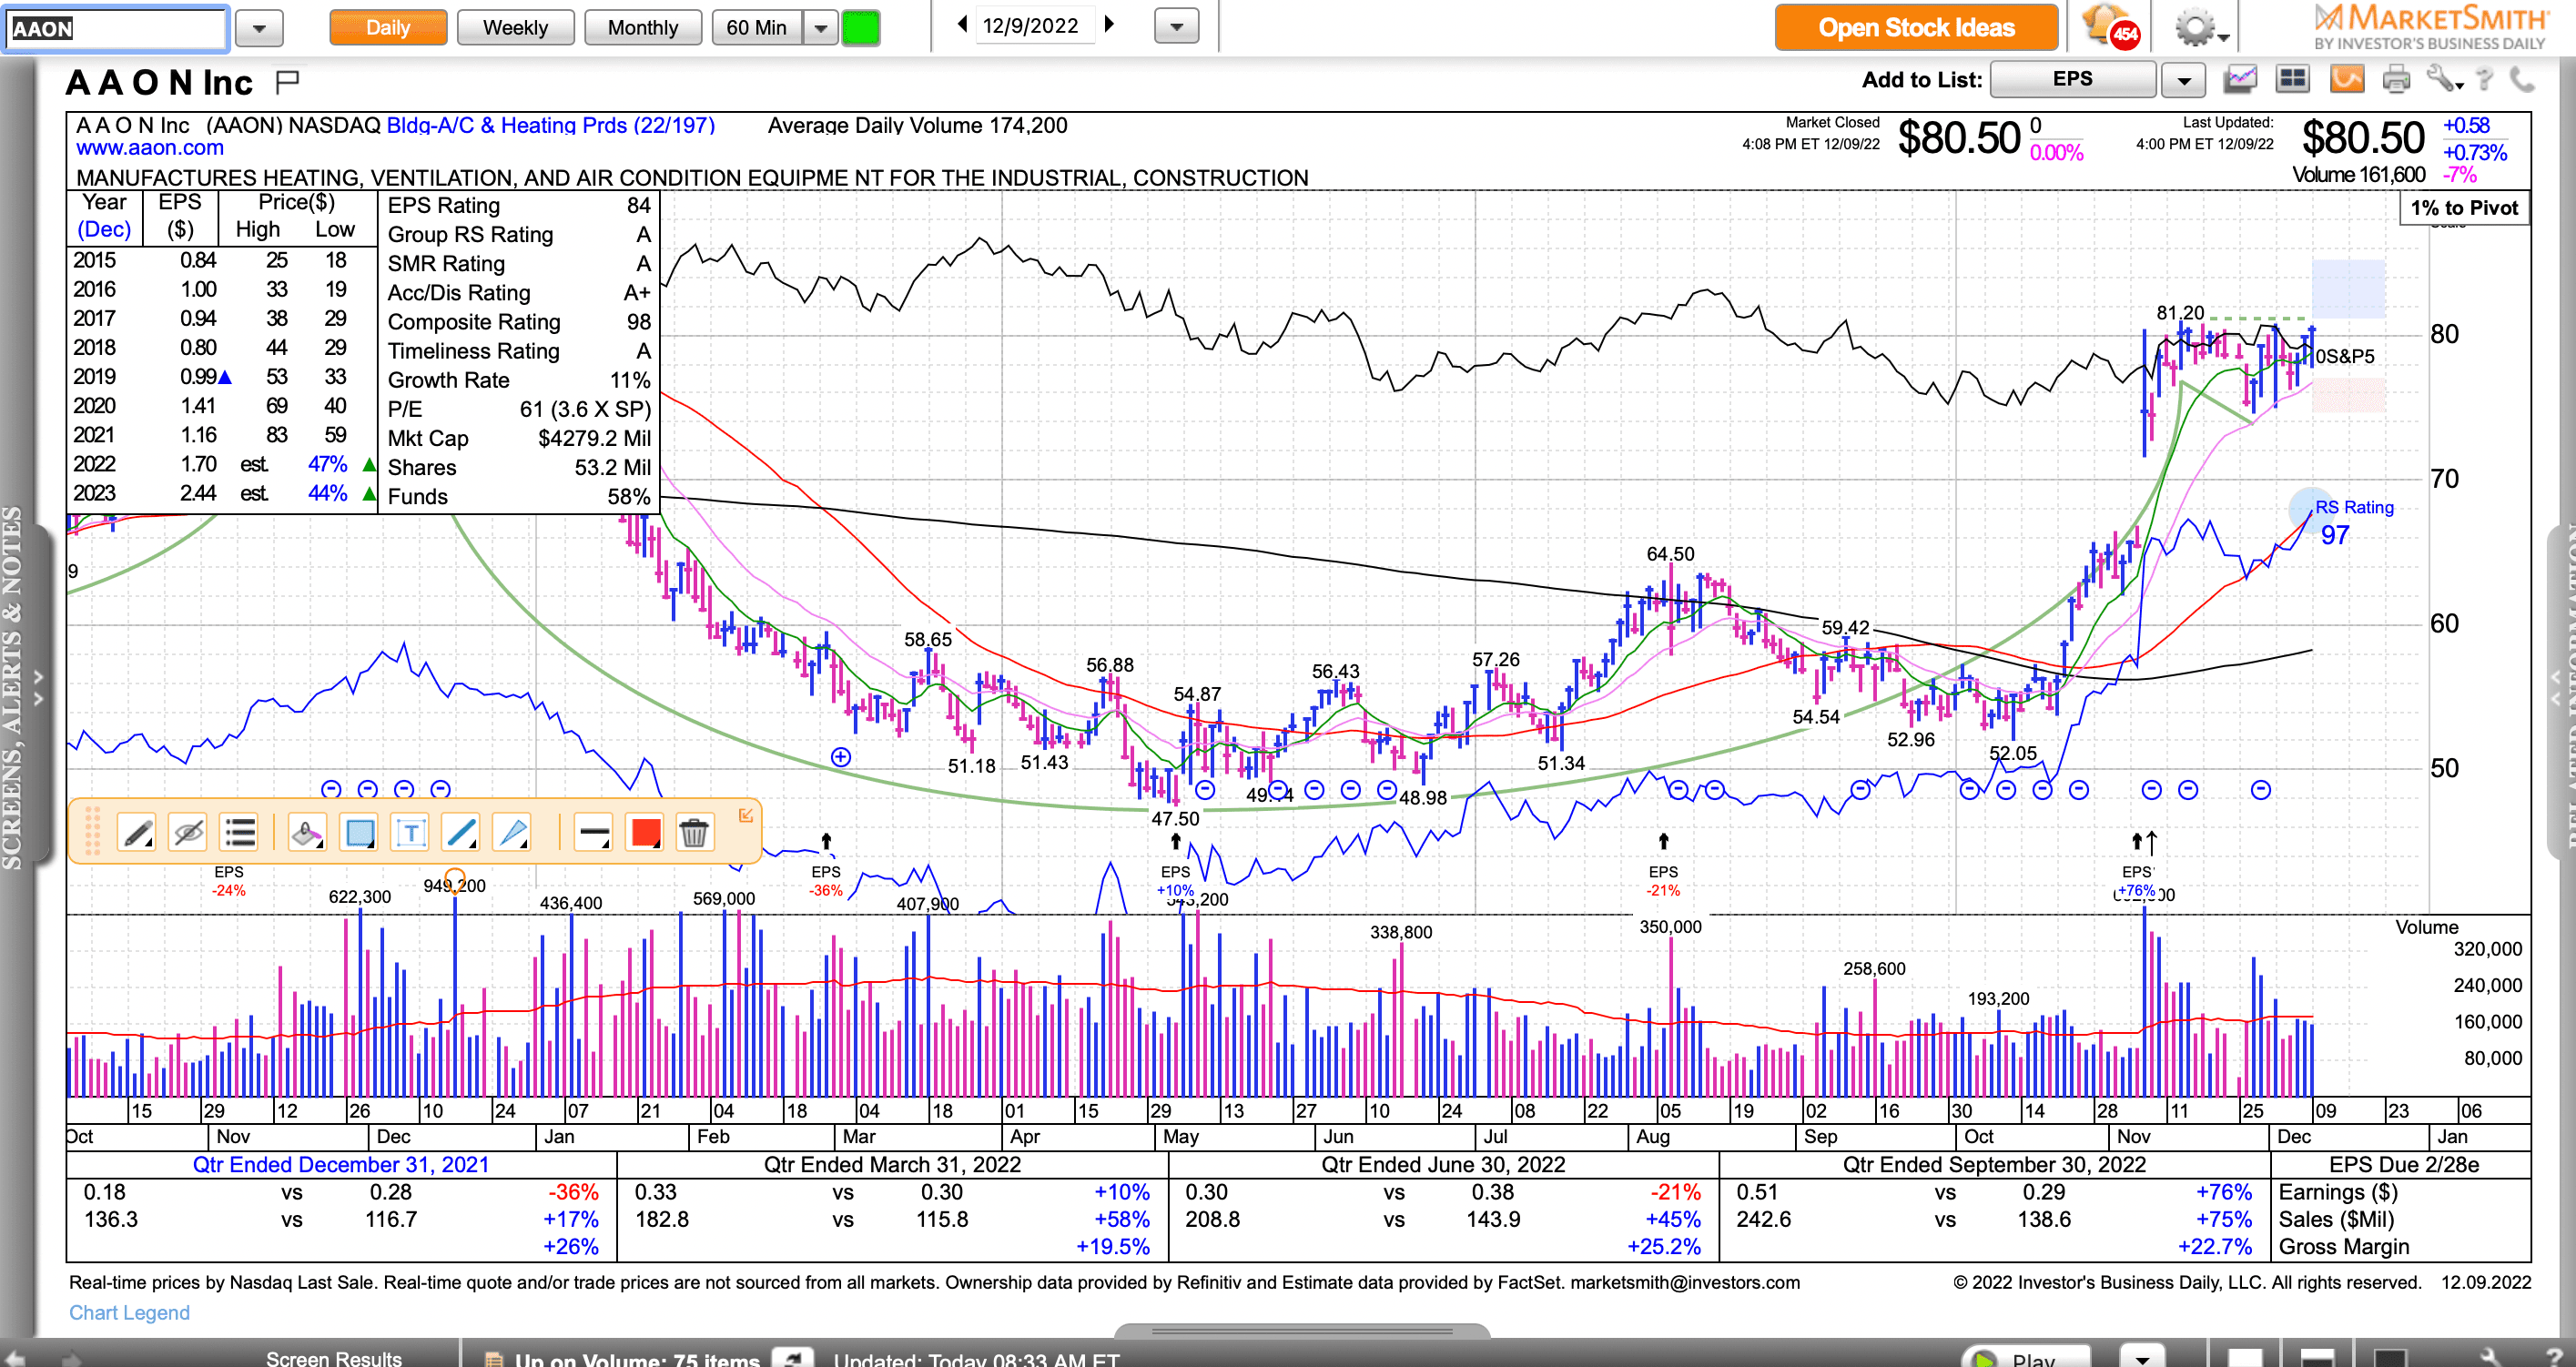Expand the symbol history dropdown arrow
This screenshot has height=1367, width=2576.
tap(259, 28)
